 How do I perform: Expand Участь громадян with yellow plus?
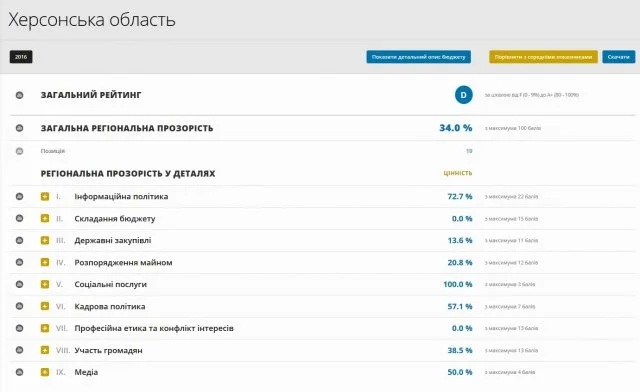(45, 350)
